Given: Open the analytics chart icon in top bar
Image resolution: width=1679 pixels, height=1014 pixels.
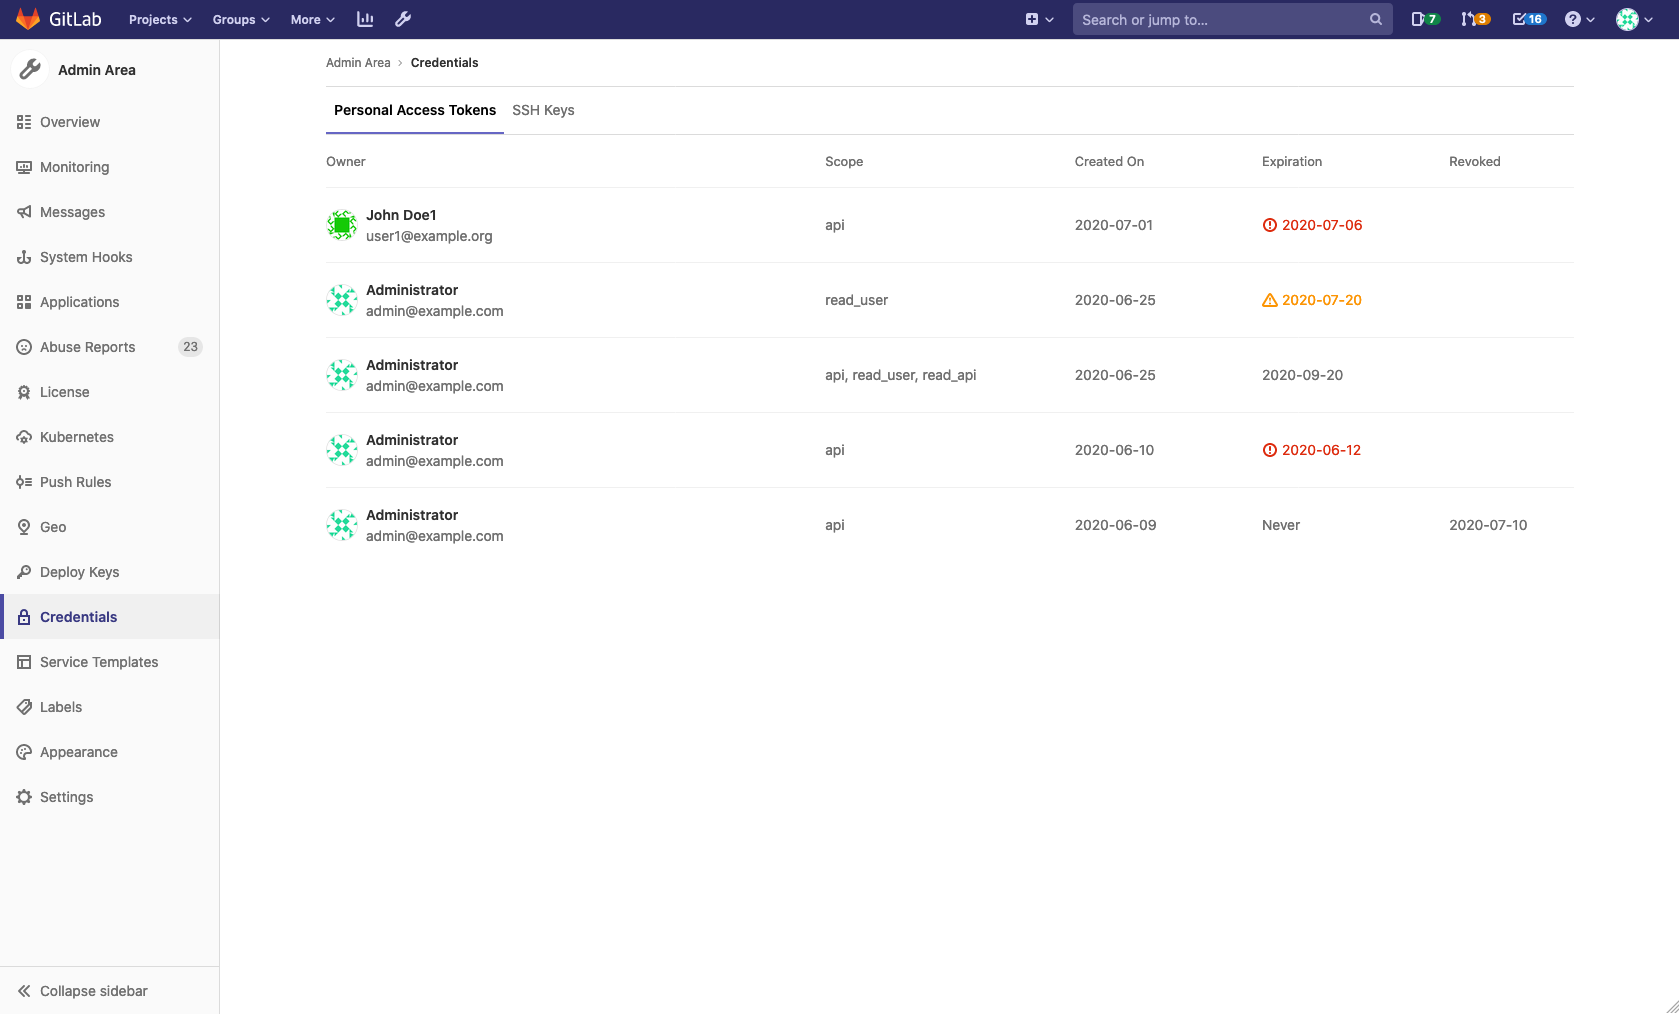Looking at the screenshot, I should coord(364,18).
